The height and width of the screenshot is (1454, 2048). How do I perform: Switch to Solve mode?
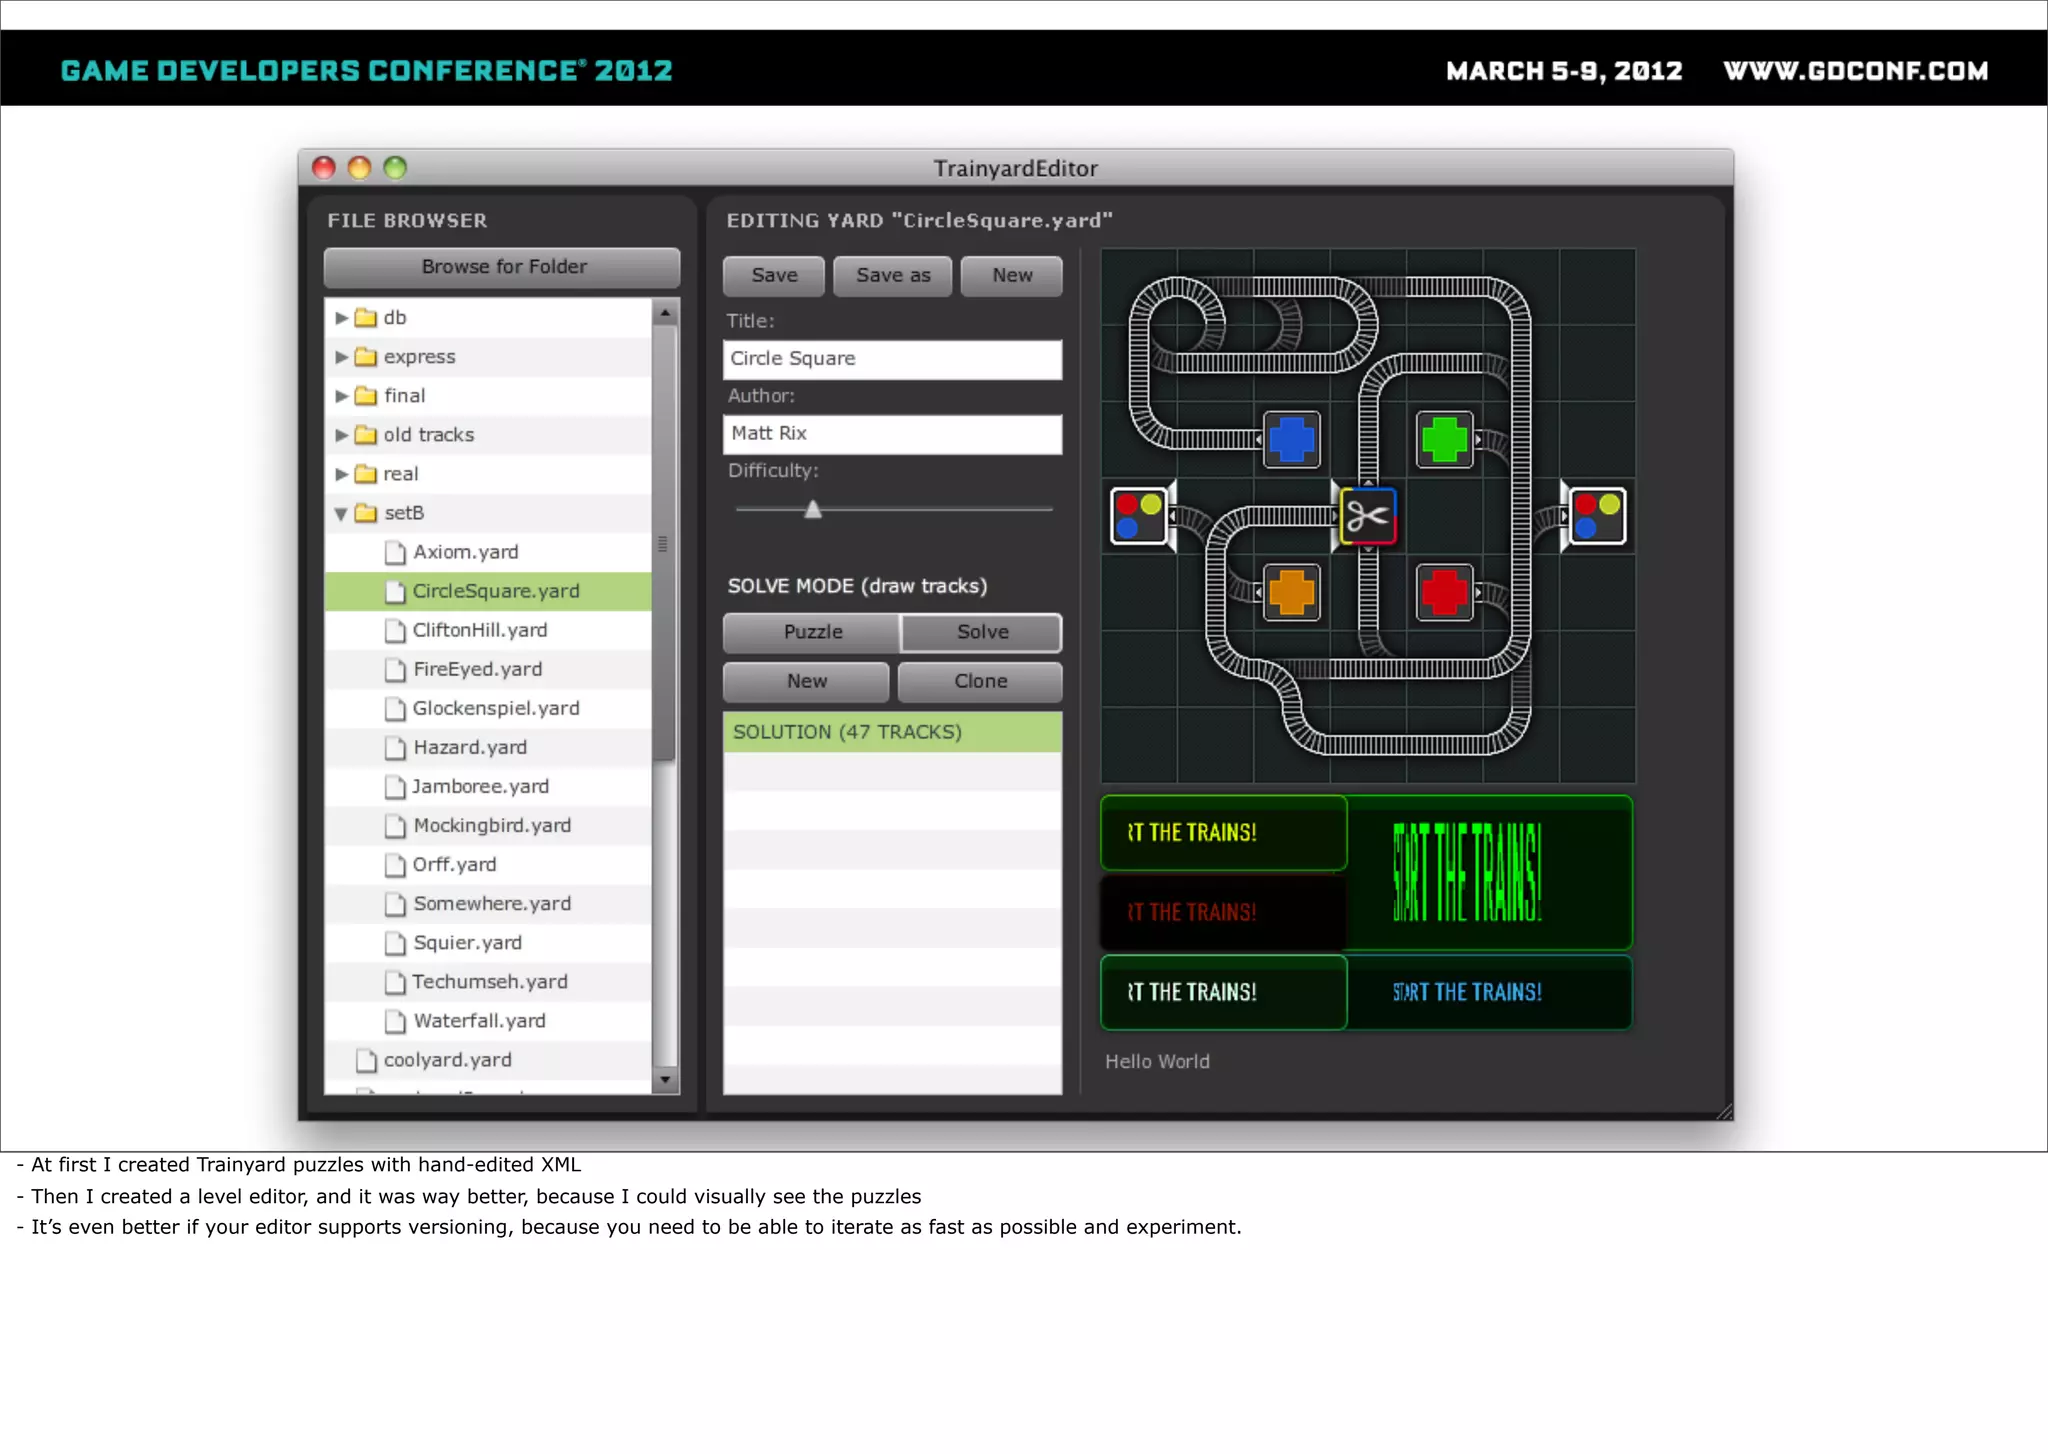tap(982, 632)
